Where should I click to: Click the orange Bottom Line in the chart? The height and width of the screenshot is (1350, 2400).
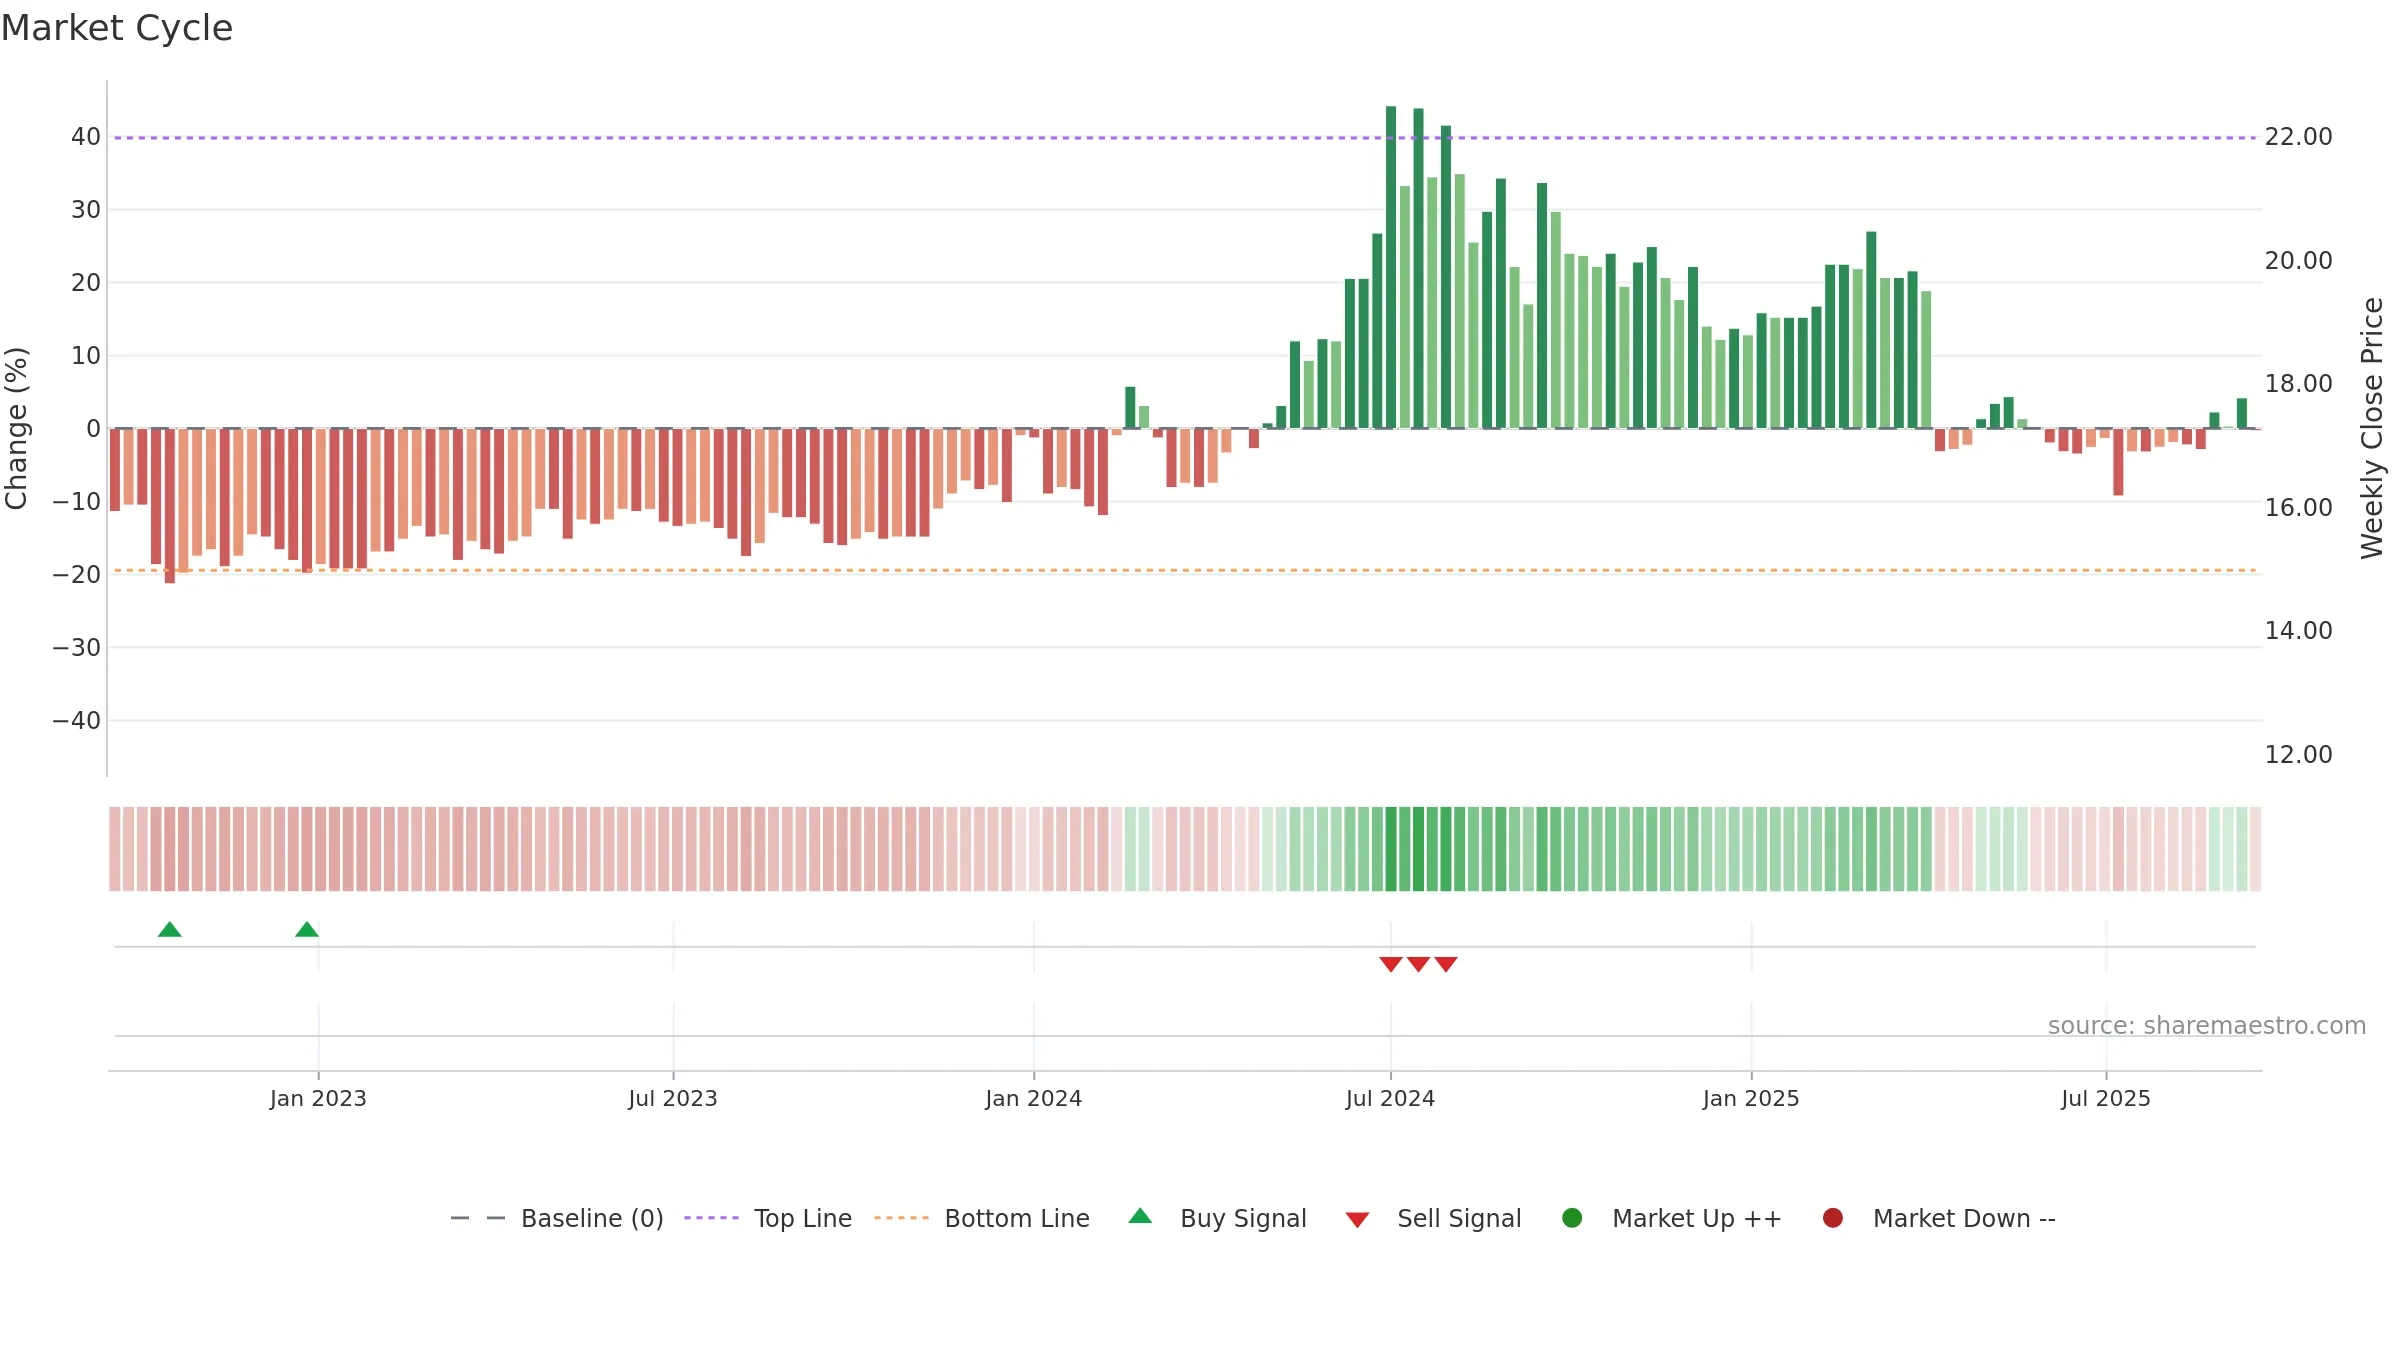1185,570
